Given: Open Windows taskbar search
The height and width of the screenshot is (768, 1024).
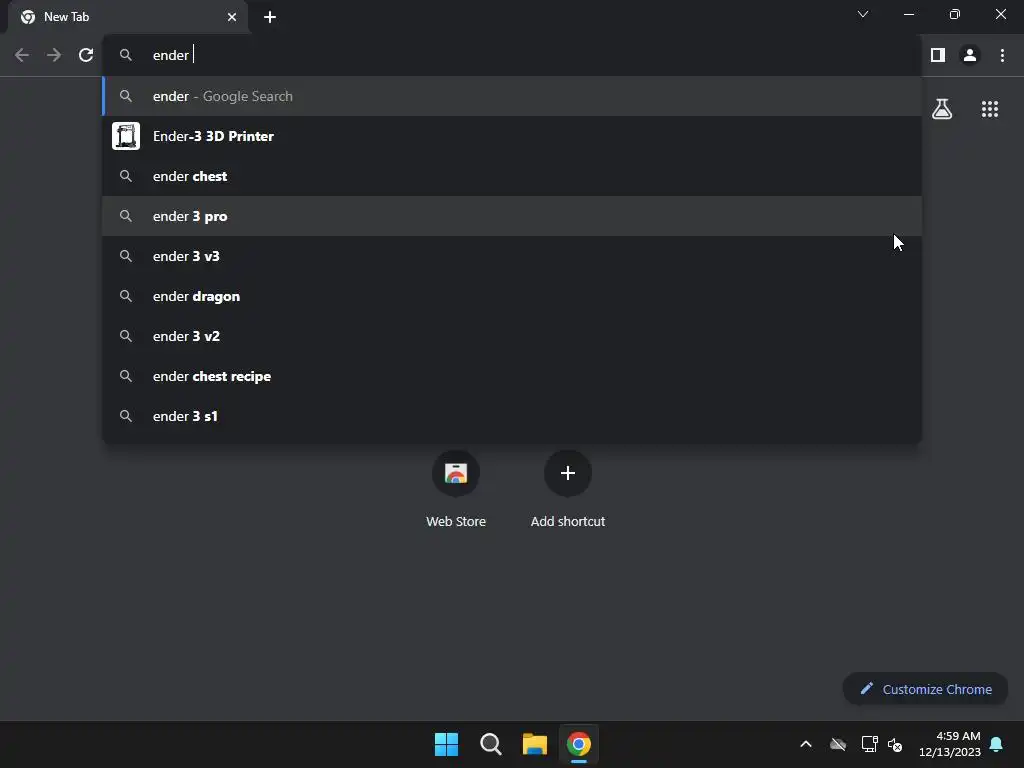Looking at the screenshot, I should tap(490, 744).
